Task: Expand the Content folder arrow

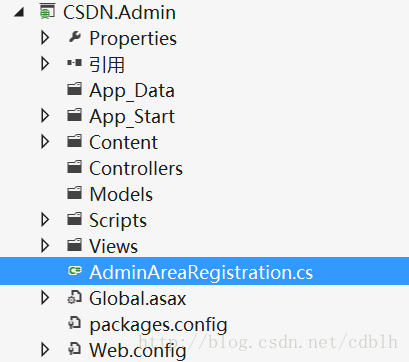Action: tap(45, 142)
